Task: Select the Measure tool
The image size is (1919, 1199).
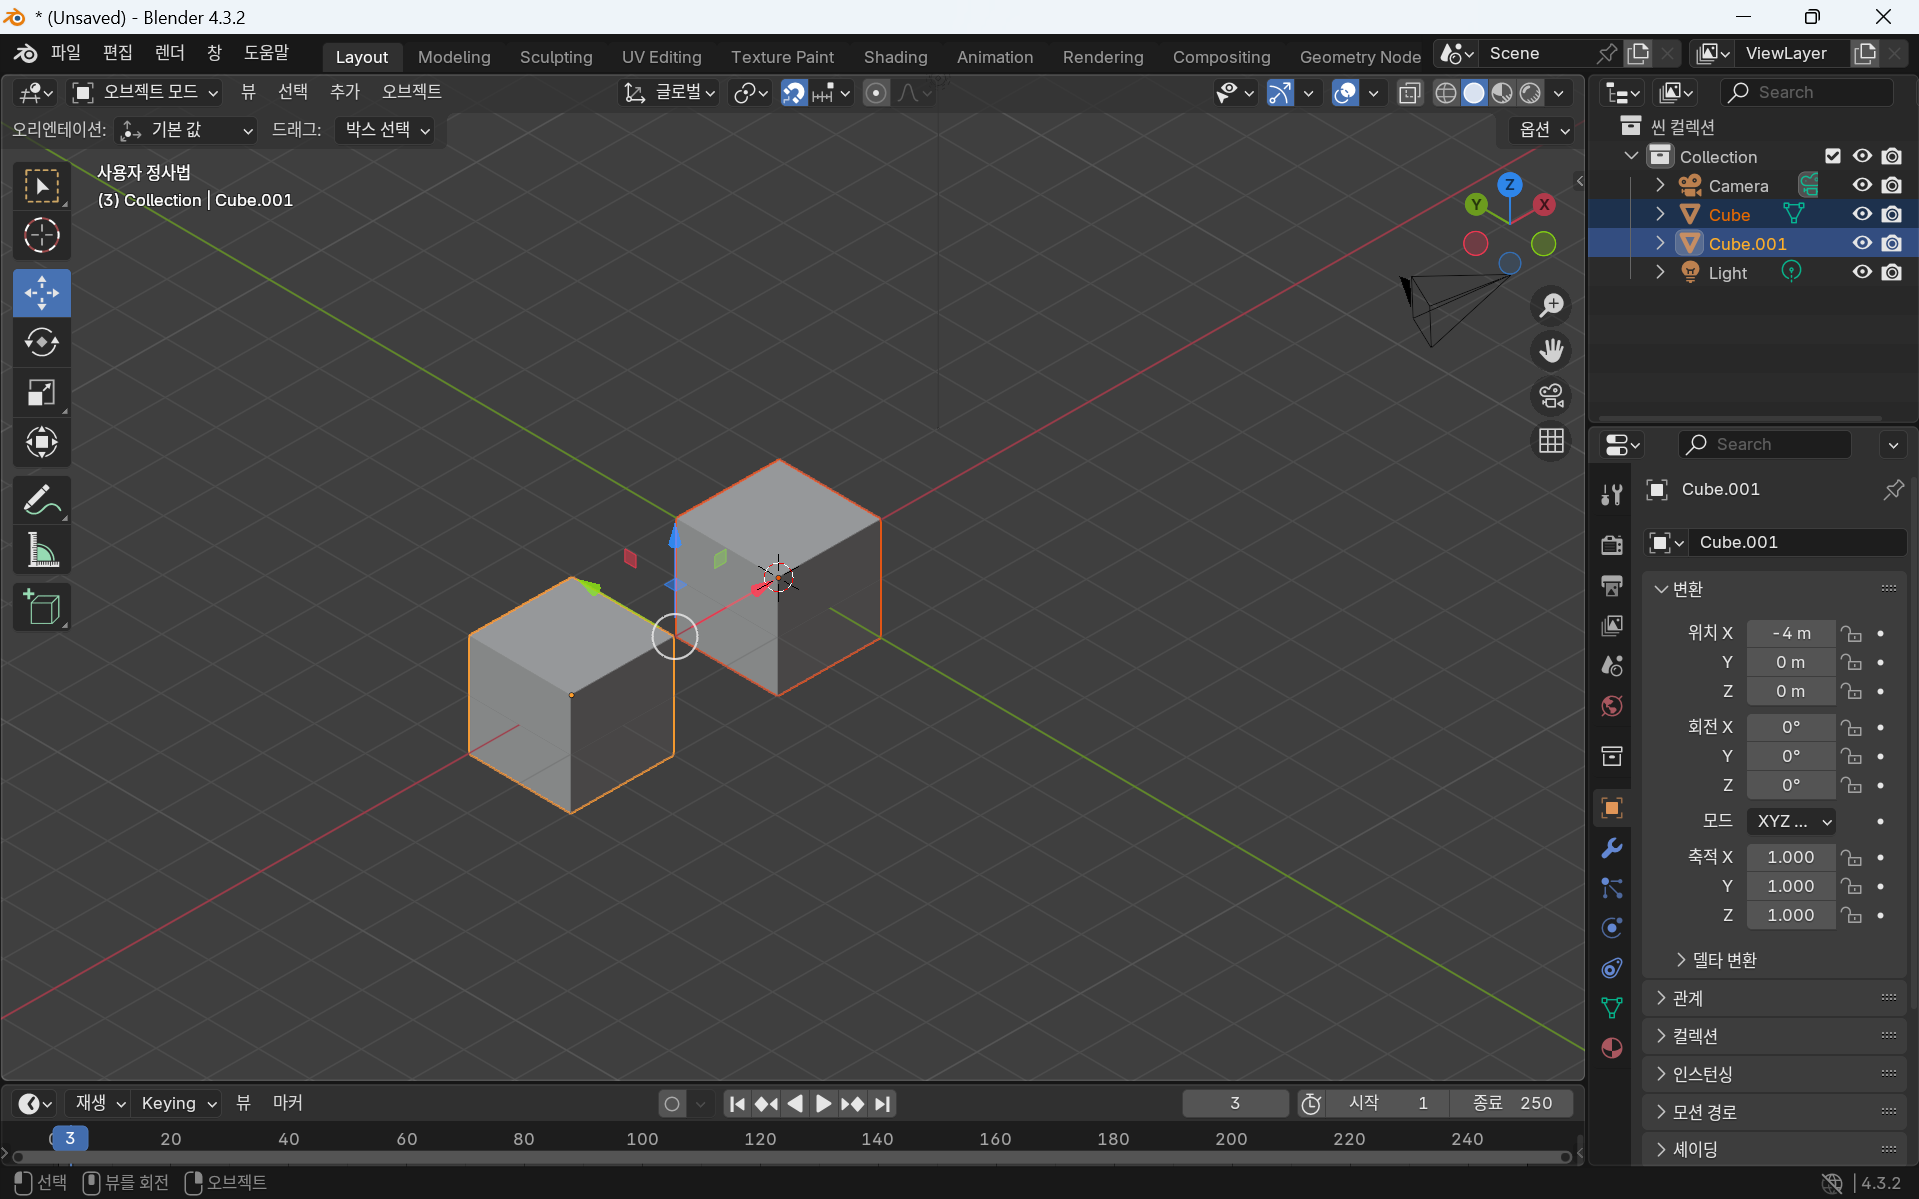Action: [41, 550]
